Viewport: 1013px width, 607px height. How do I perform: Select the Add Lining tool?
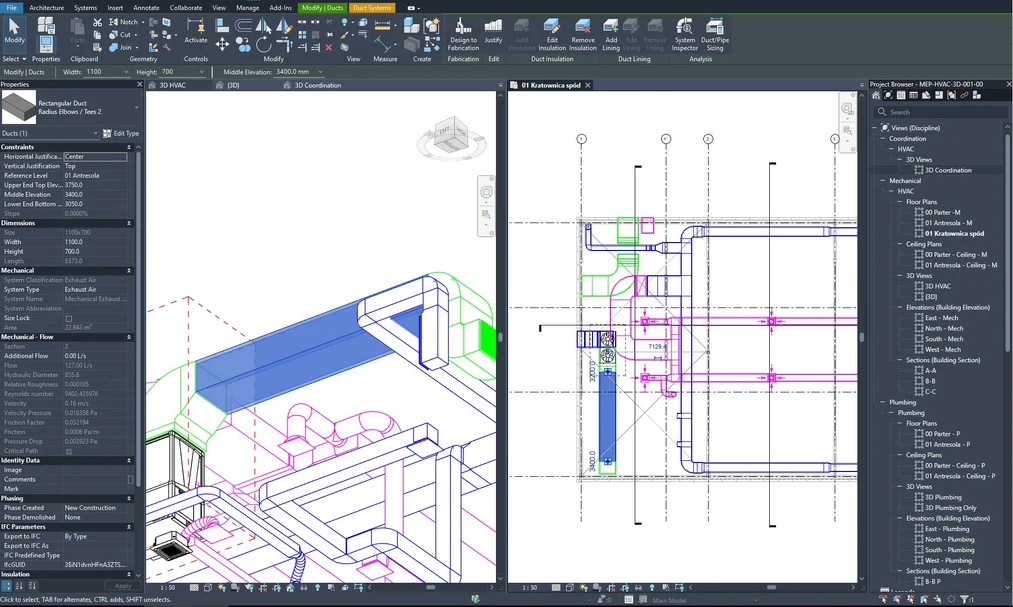610,40
